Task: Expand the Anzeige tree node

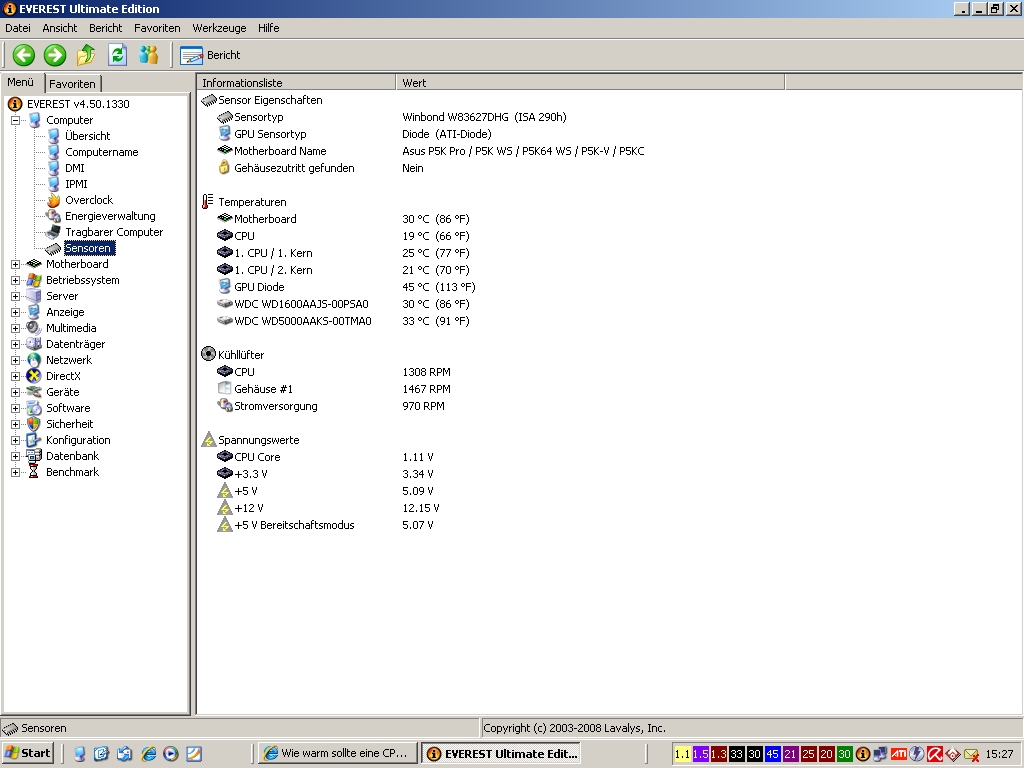Action: 15,312
